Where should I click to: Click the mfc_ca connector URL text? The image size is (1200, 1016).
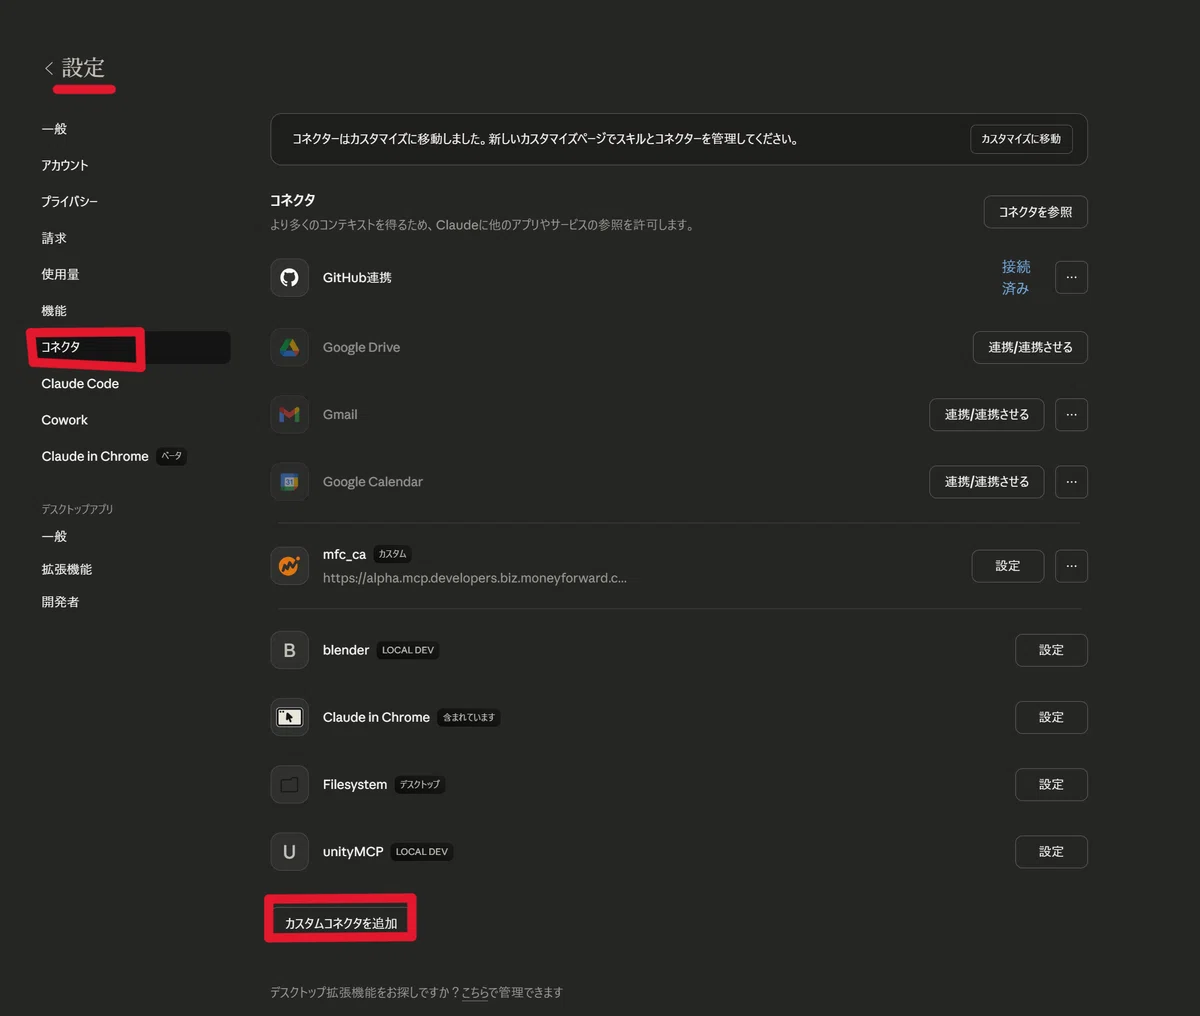point(475,578)
